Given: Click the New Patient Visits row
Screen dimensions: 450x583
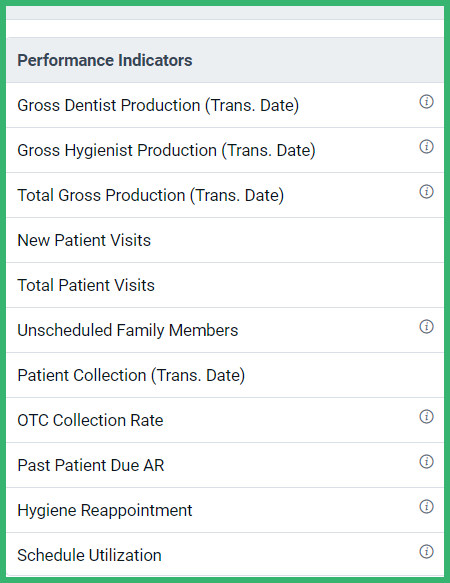Looking at the screenshot, I should click(225, 240).
